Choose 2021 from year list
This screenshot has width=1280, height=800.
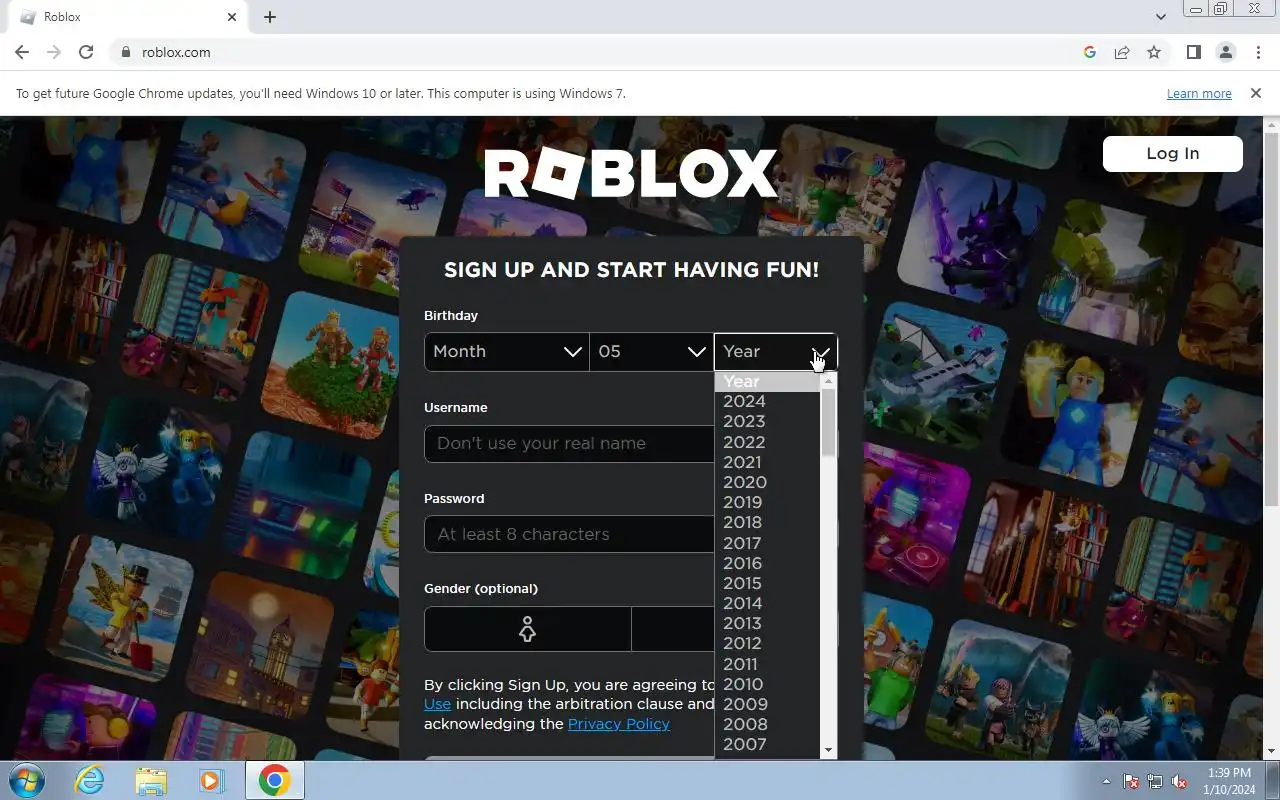click(768, 462)
